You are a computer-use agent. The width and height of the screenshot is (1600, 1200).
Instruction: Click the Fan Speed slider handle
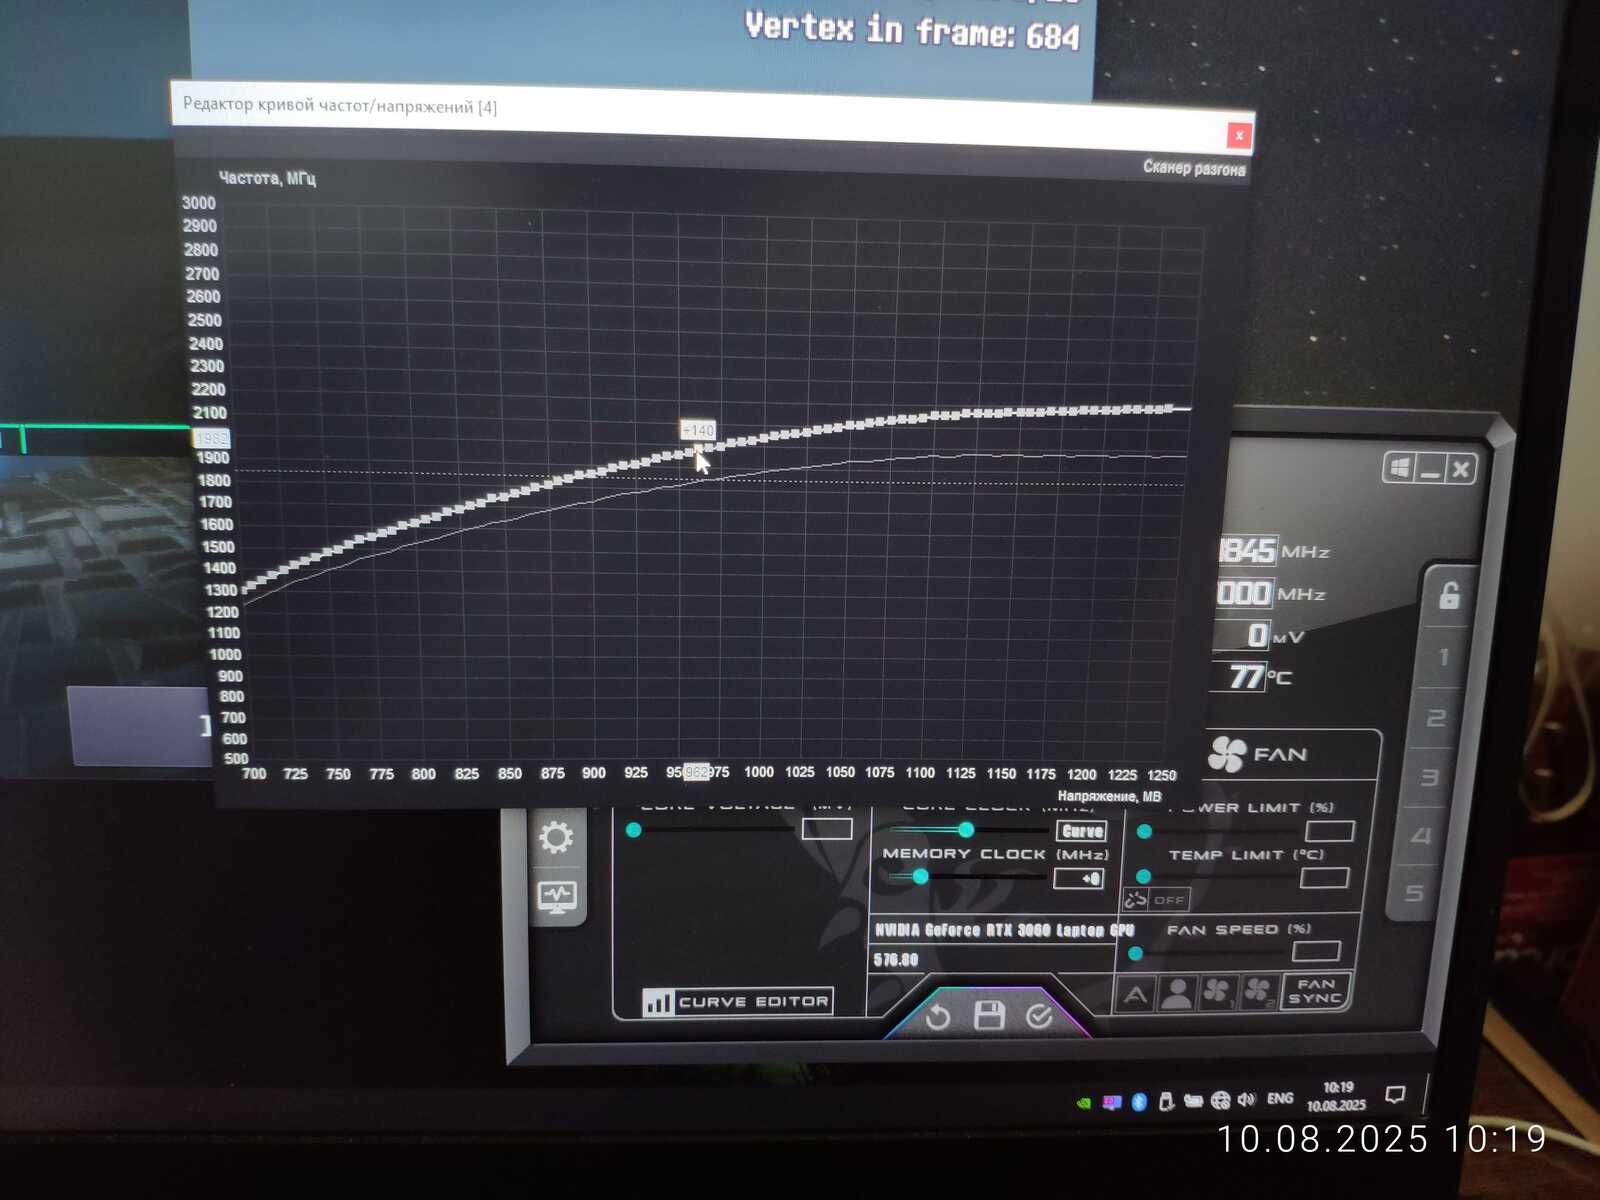pyautogui.click(x=1135, y=953)
